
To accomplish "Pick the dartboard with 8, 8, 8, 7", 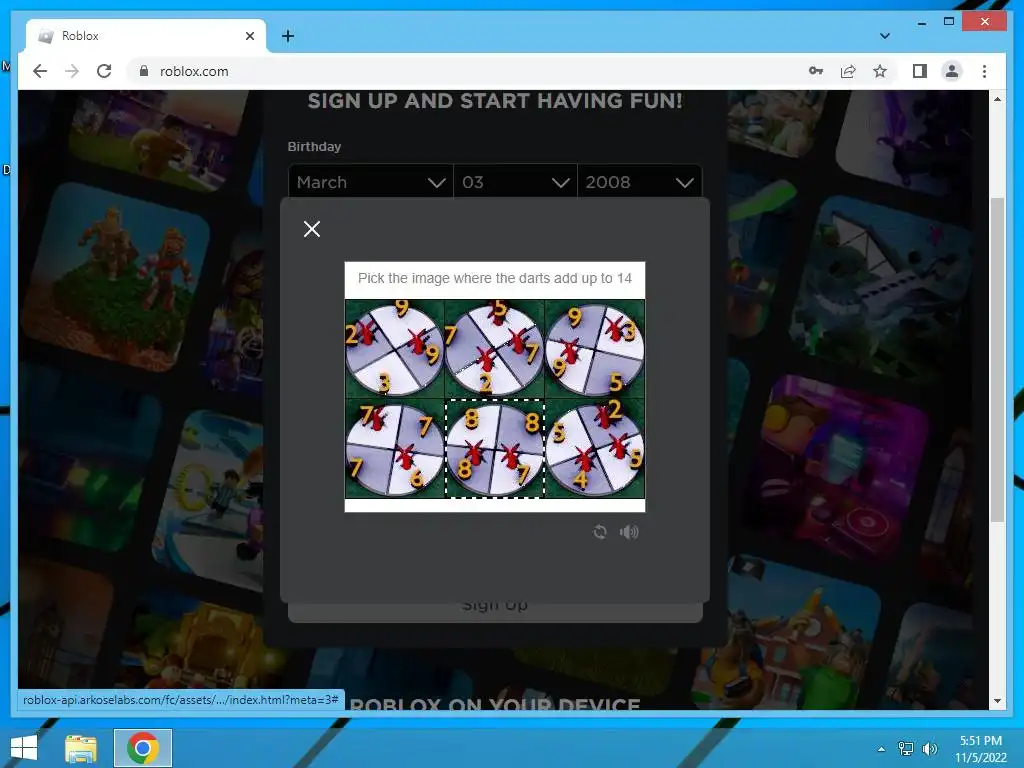I will (x=494, y=449).
